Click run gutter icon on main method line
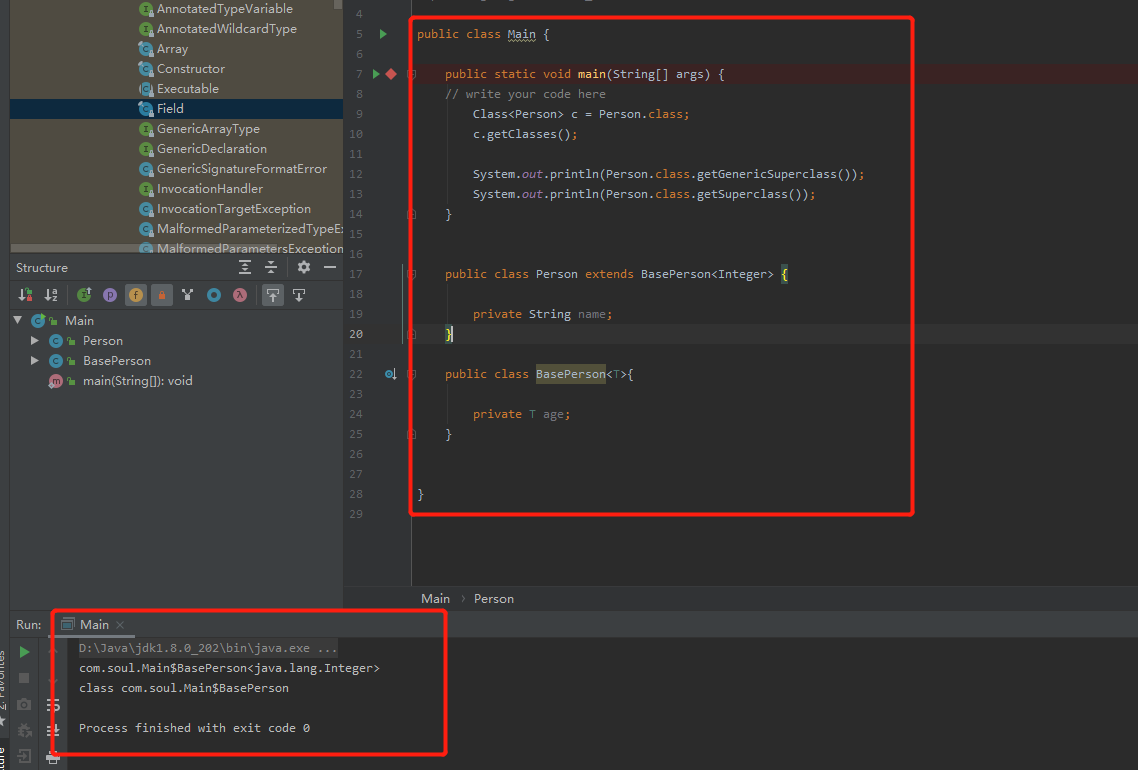The image size is (1138, 770). coord(376,74)
